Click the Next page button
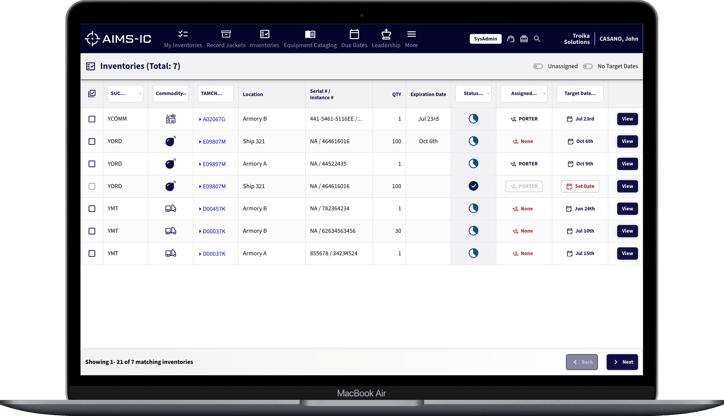The image size is (724, 416). pos(622,362)
